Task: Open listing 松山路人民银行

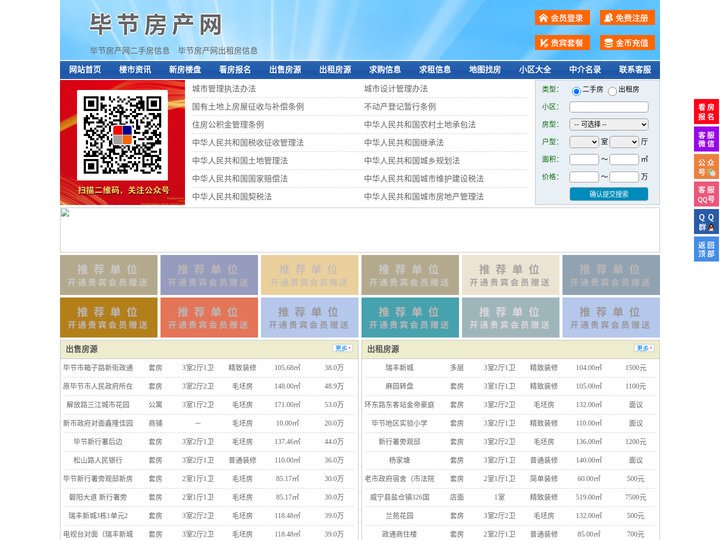Action: pos(98,460)
